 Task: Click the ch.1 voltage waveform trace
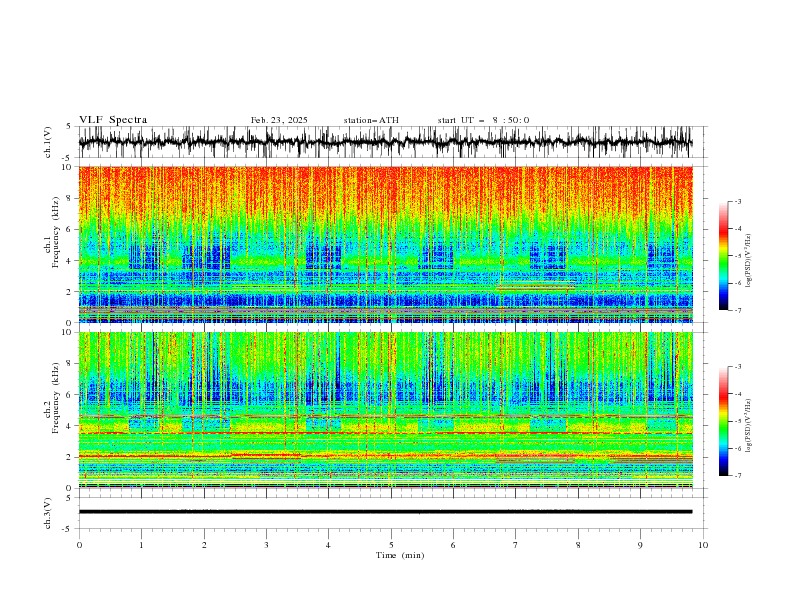[x=385, y=142]
